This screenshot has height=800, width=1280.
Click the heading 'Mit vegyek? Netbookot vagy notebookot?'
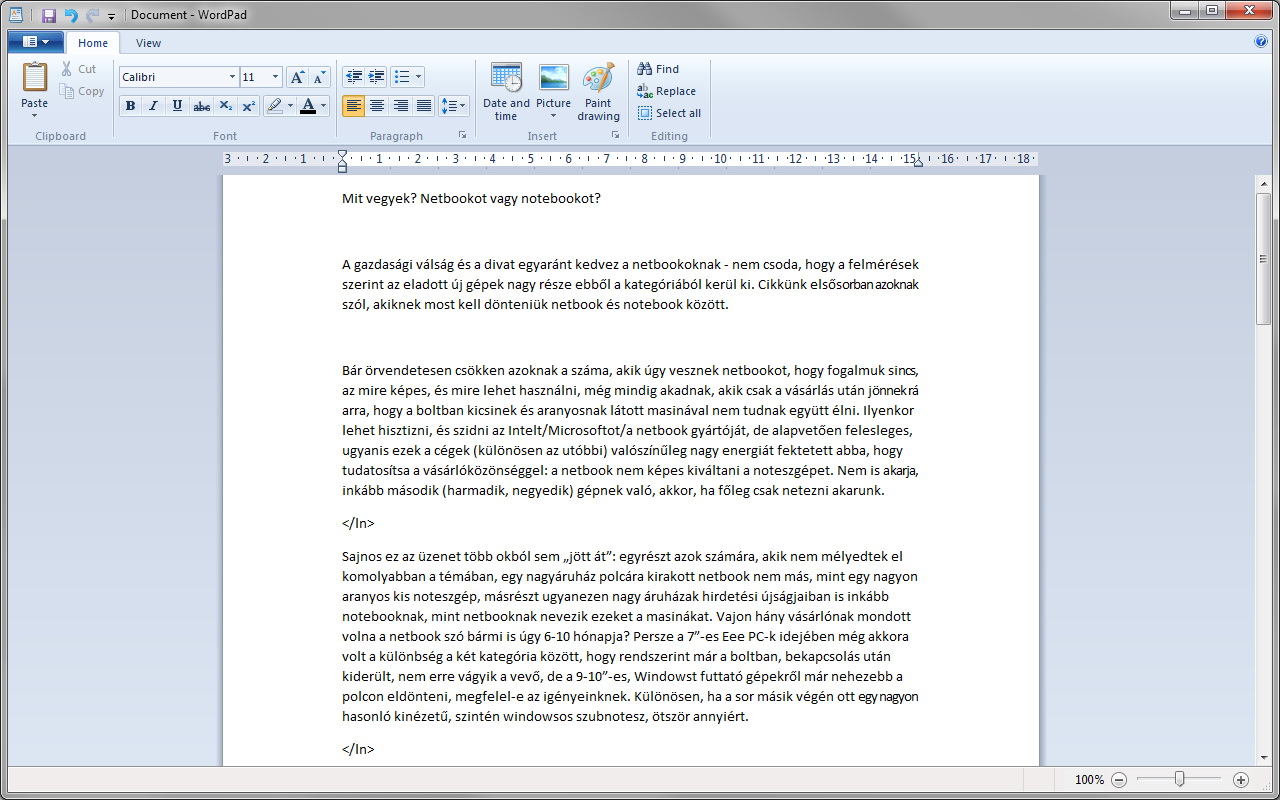[x=471, y=198]
